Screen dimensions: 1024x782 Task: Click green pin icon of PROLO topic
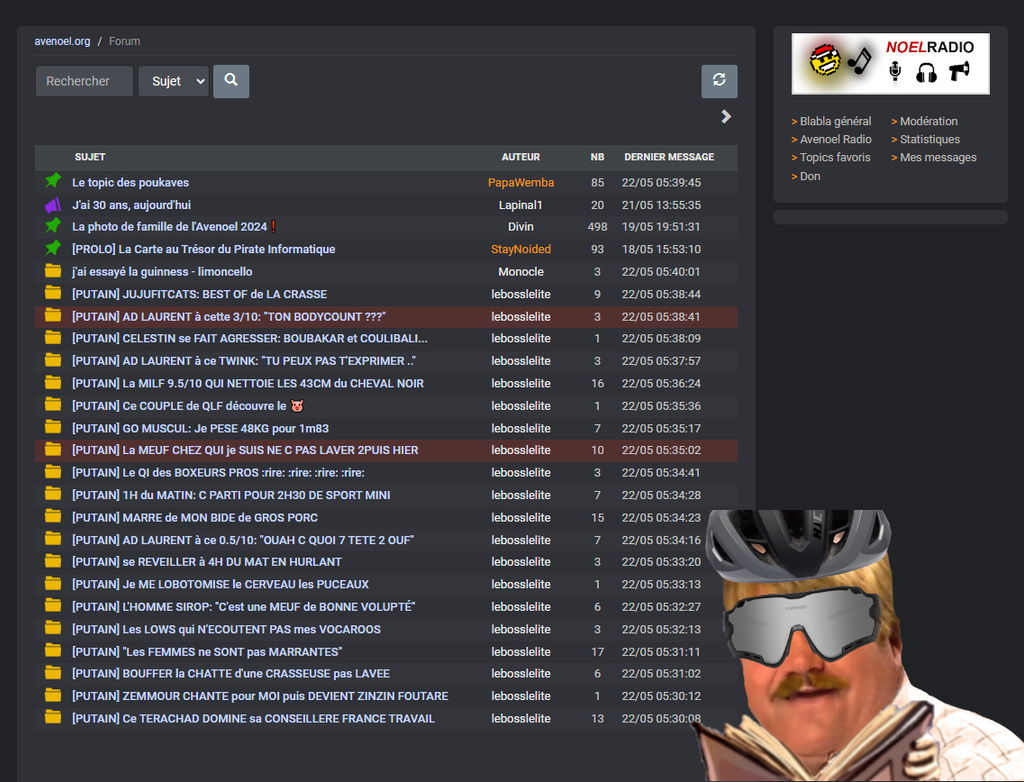(53, 249)
